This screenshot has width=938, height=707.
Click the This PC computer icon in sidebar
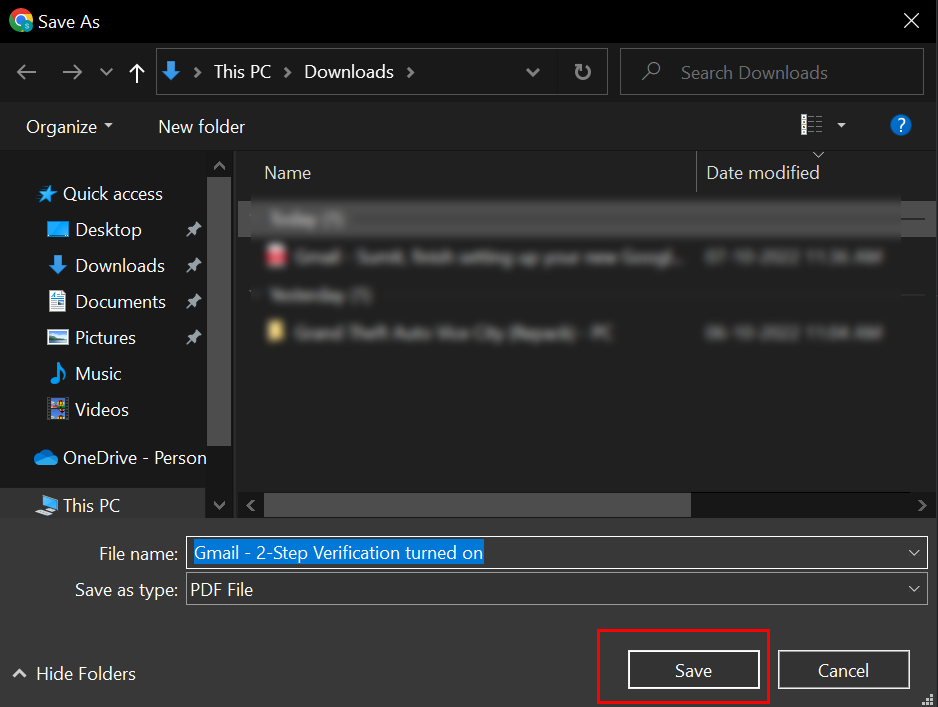click(46, 505)
